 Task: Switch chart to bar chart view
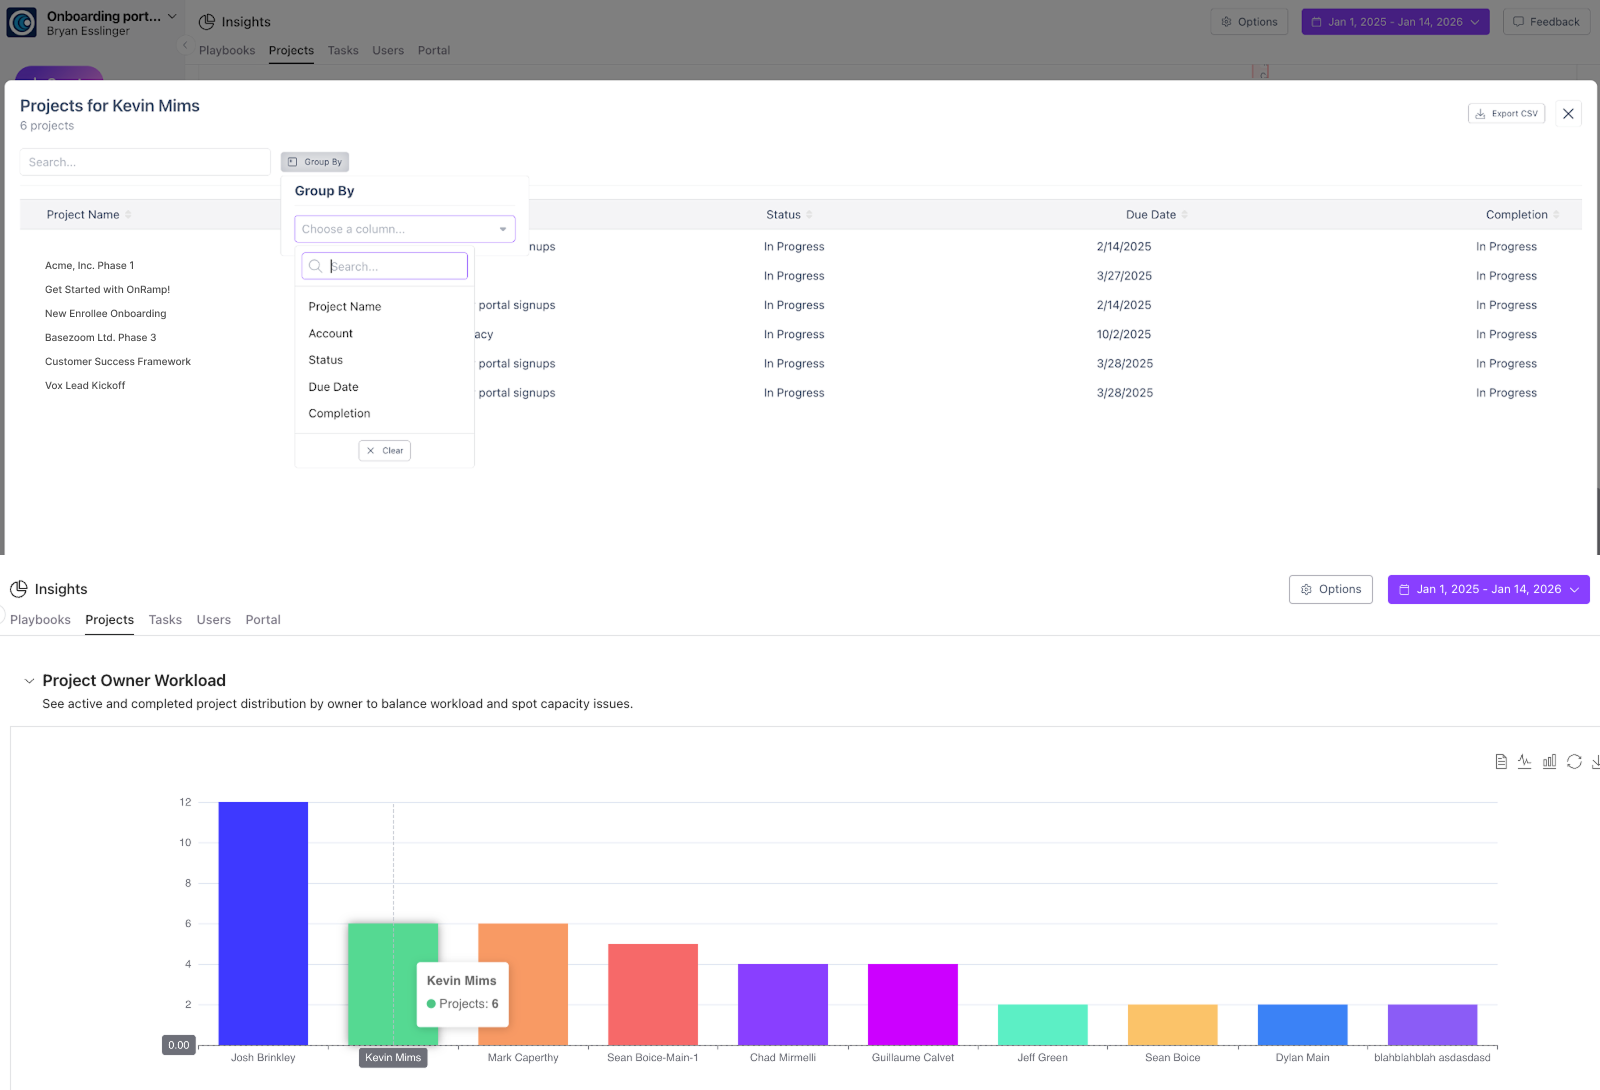(1549, 762)
